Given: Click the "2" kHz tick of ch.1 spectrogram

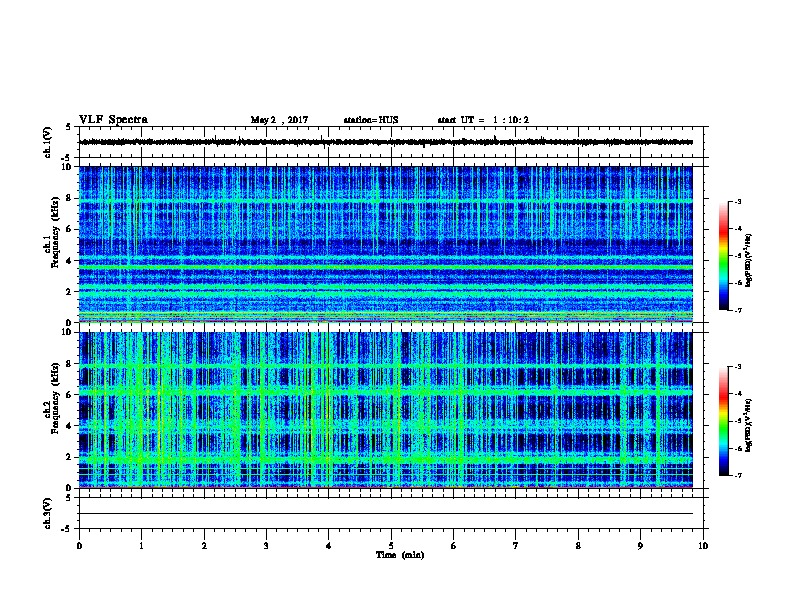Looking at the screenshot, I should pyautogui.click(x=68, y=292).
